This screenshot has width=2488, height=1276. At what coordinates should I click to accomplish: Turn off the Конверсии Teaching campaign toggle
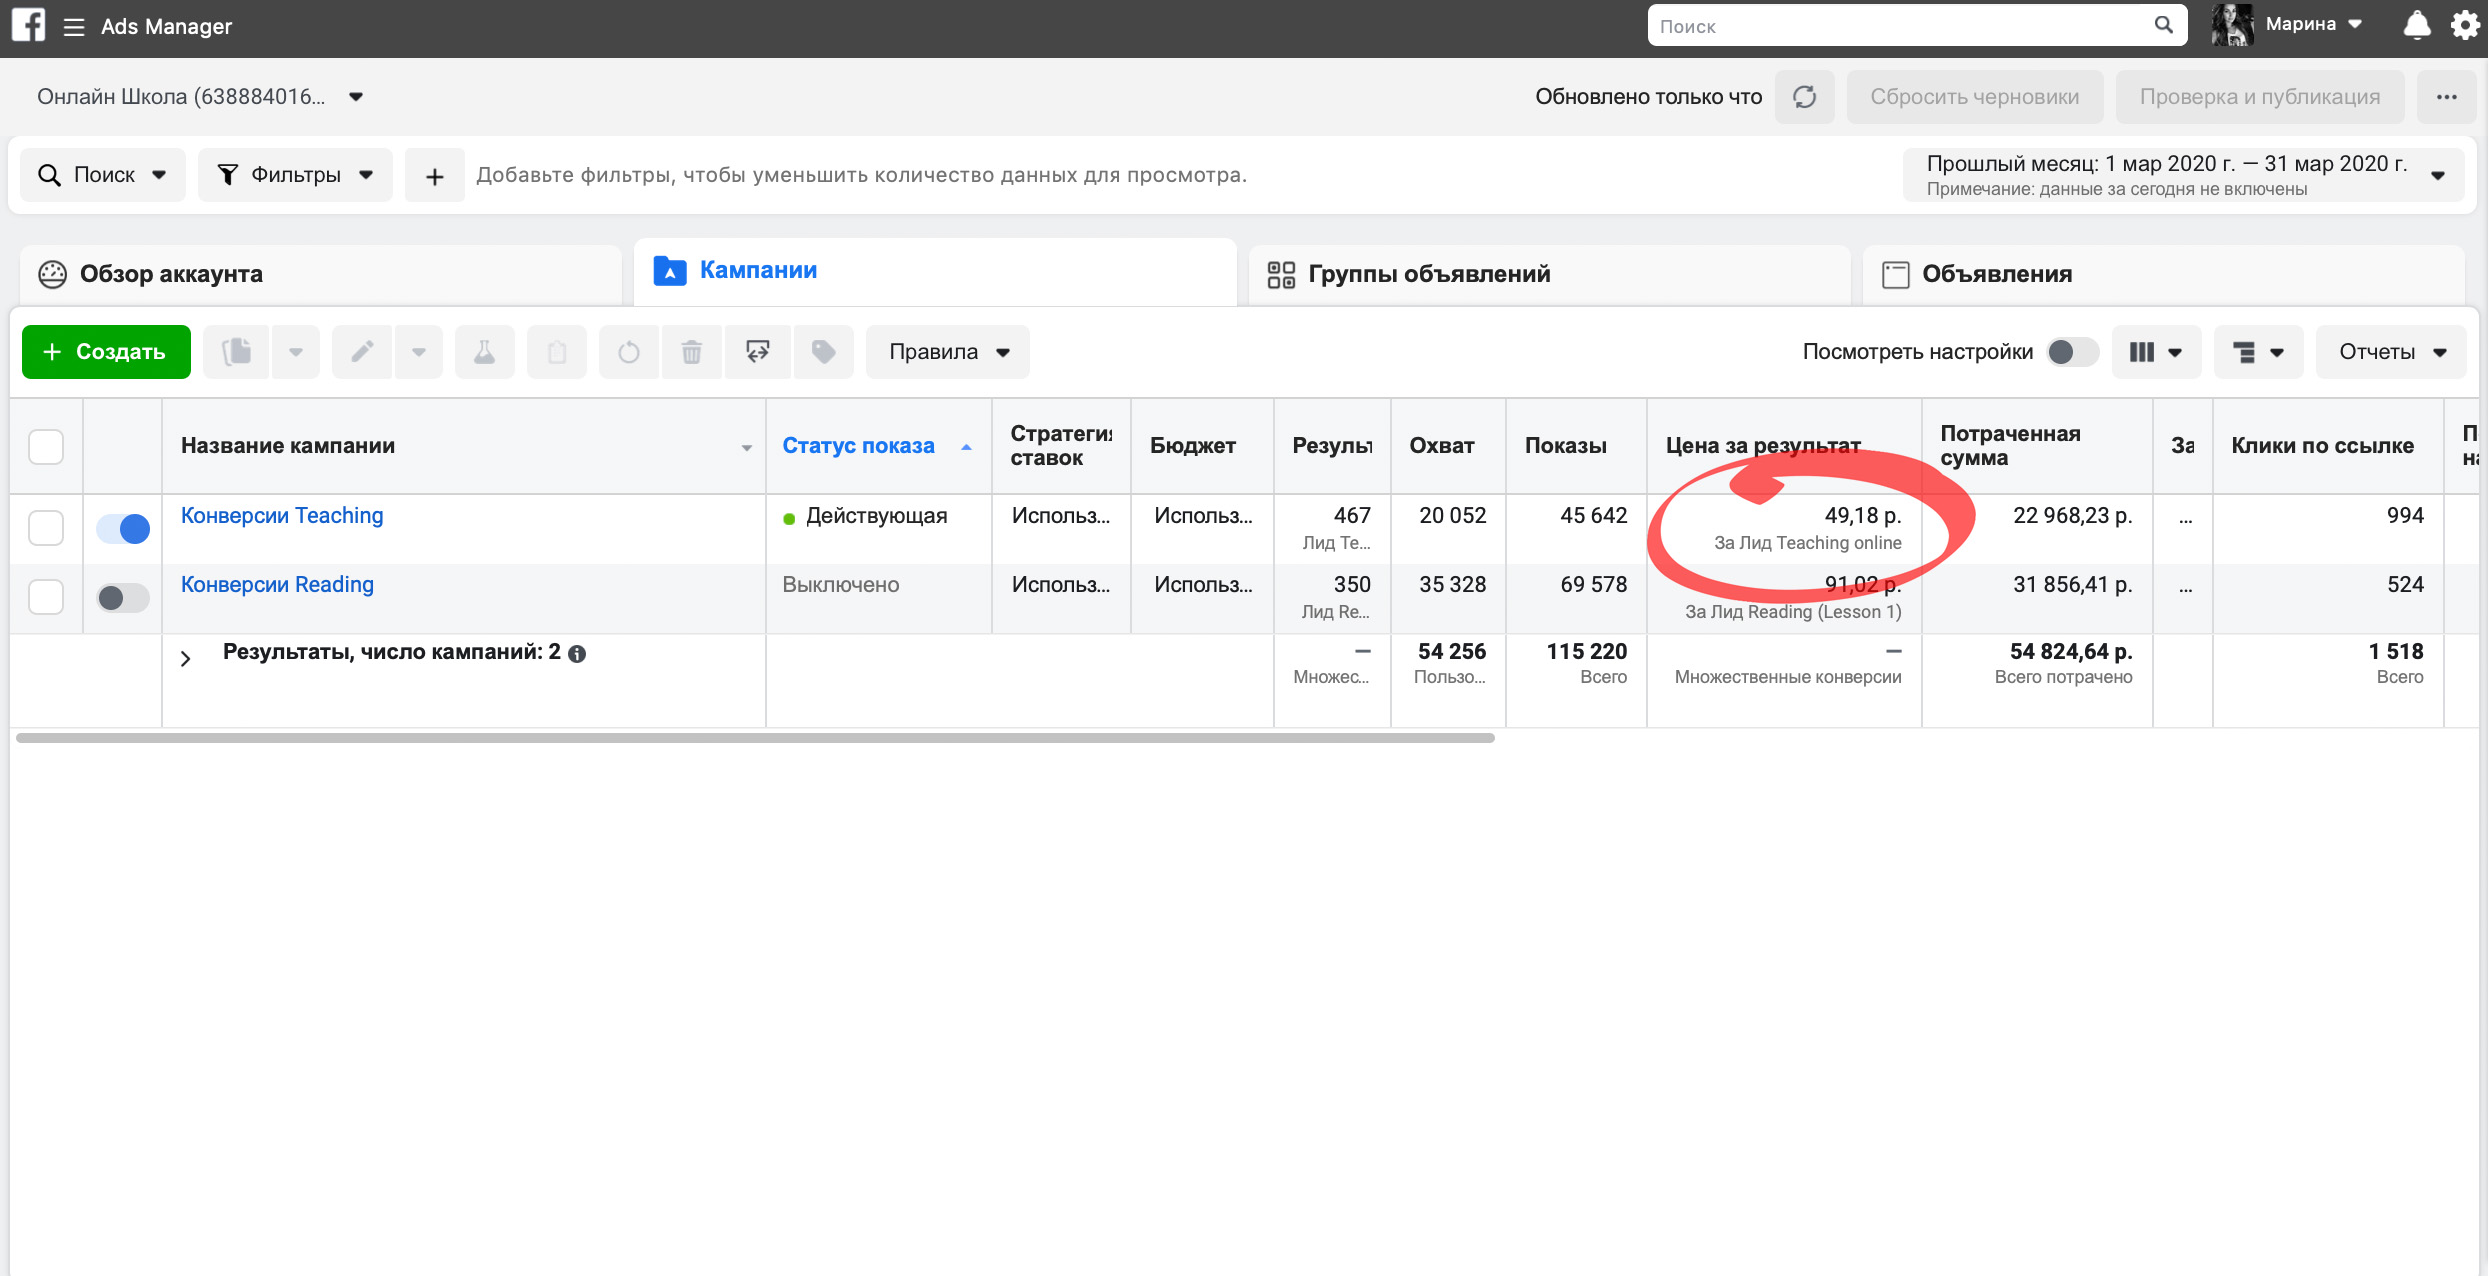tap(123, 528)
